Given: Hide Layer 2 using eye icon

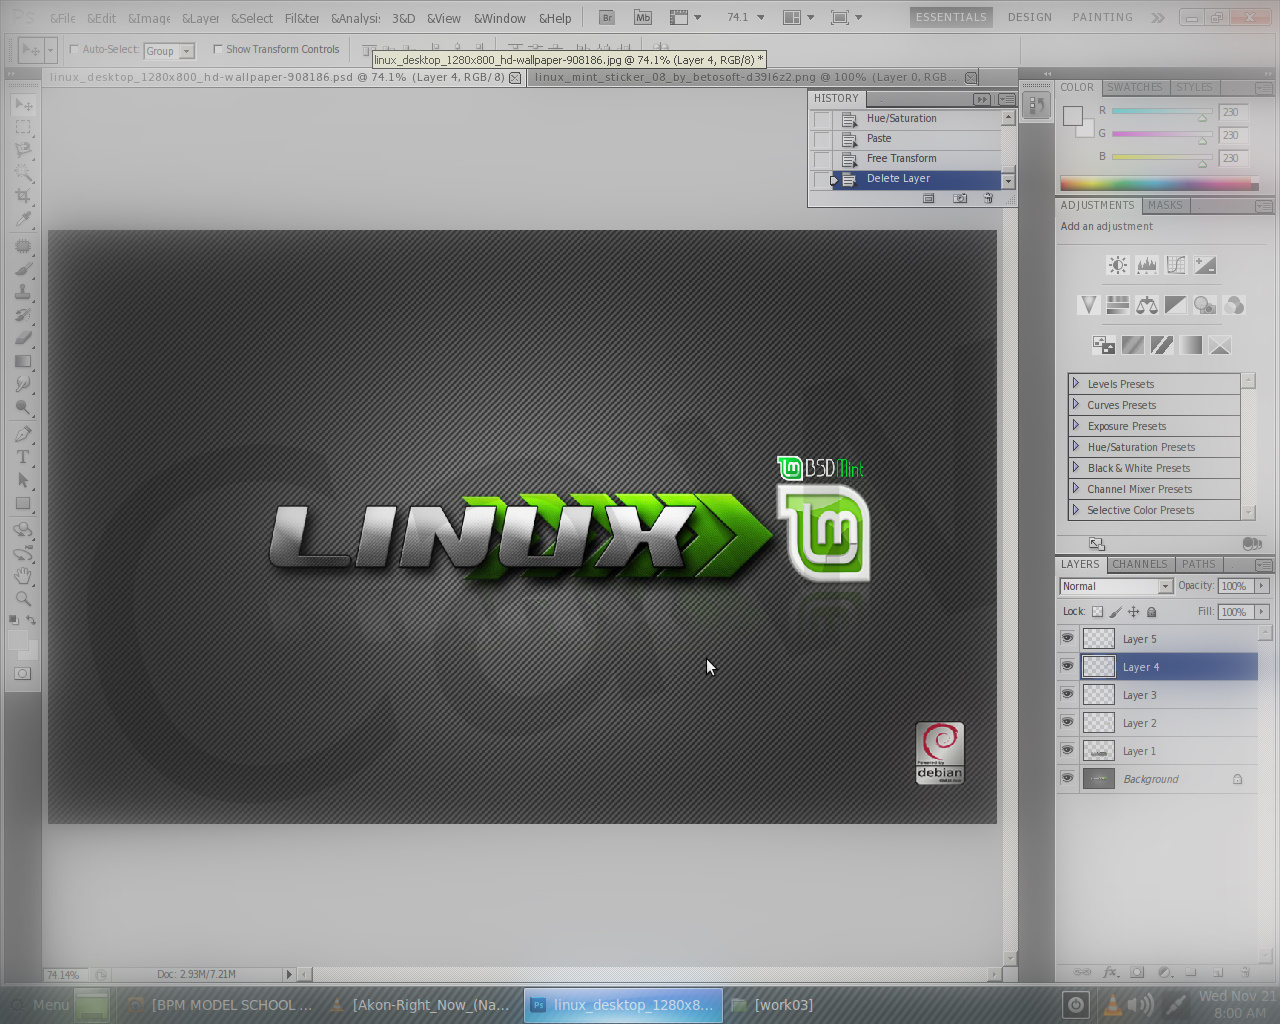Looking at the screenshot, I should [x=1068, y=722].
